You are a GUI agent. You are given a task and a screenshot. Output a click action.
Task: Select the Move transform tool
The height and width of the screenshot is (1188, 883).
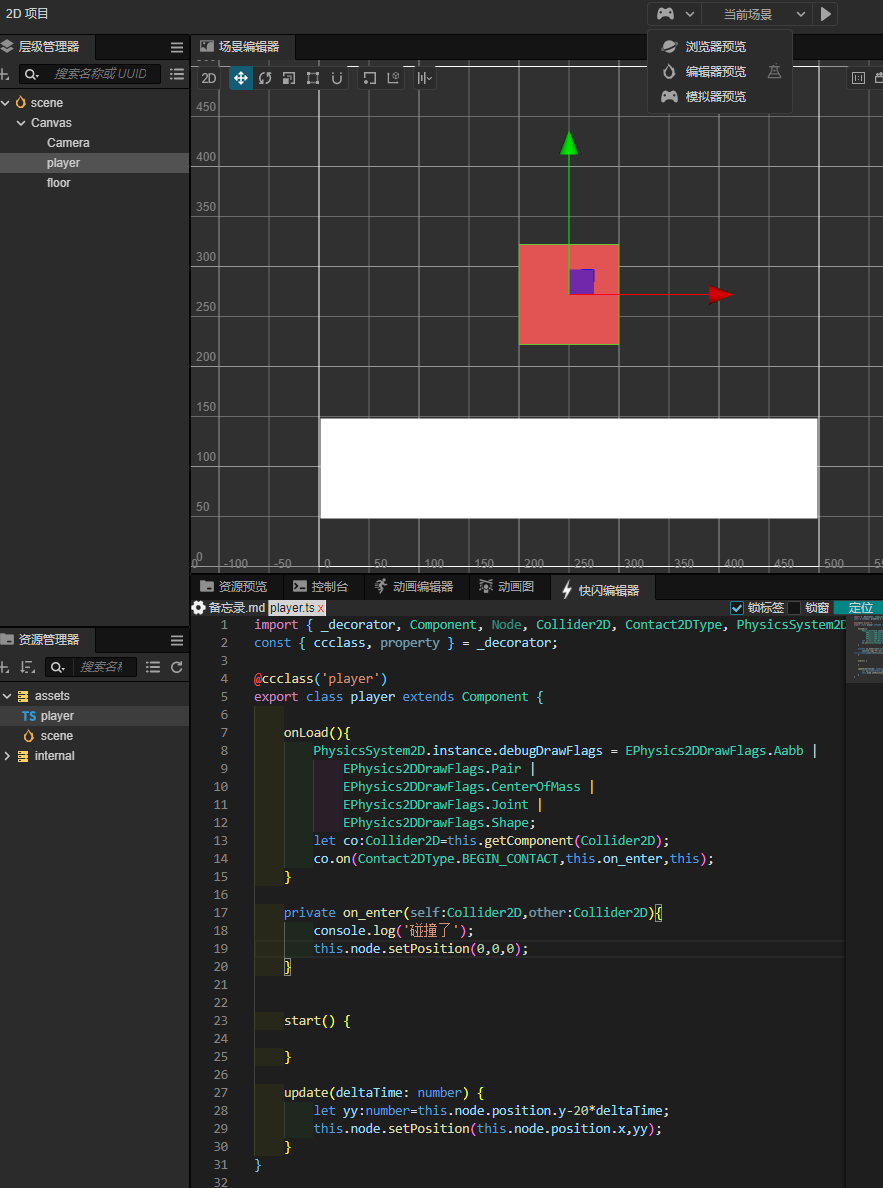point(241,78)
